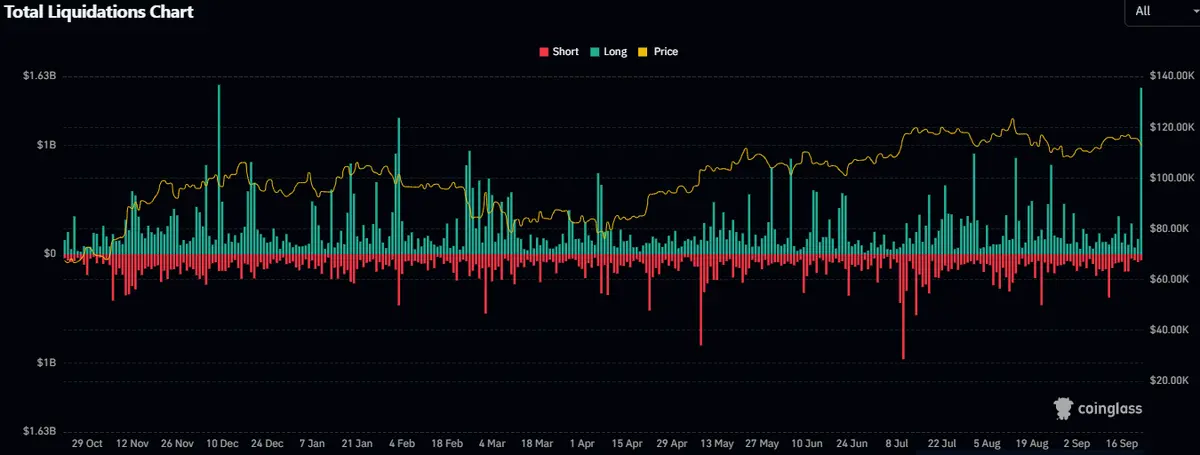Click the 12 Nov date label
1200x455 pixels.
coord(132,442)
